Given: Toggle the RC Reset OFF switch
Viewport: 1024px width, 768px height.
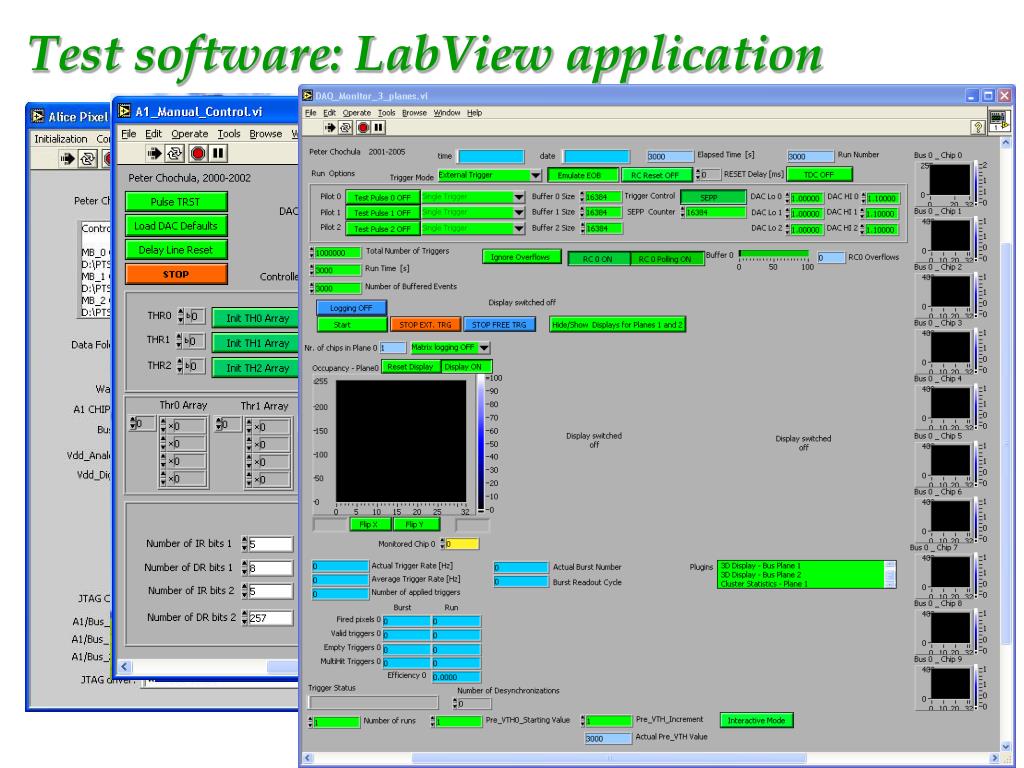Looking at the screenshot, I should tap(655, 175).
